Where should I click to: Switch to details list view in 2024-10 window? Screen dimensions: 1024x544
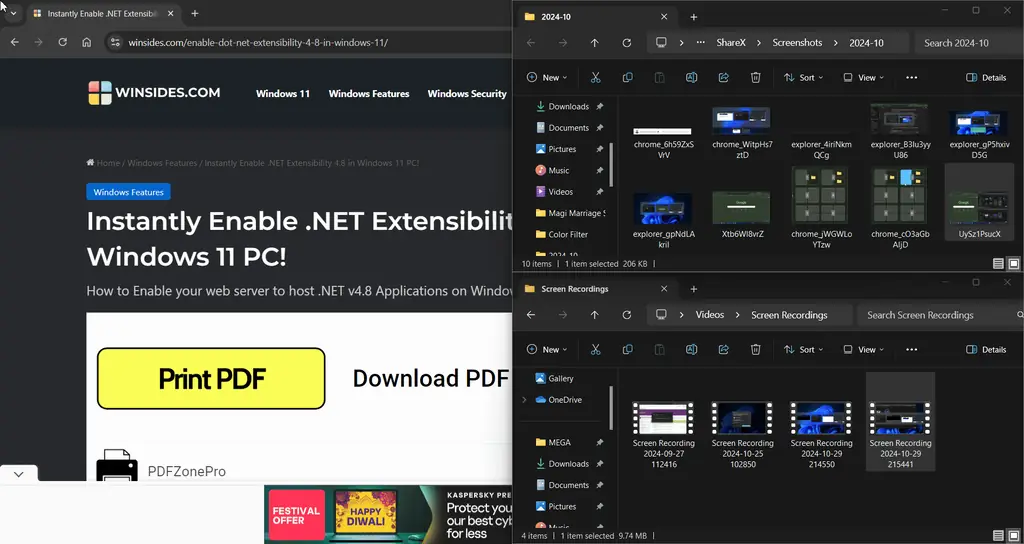[x=998, y=264]
